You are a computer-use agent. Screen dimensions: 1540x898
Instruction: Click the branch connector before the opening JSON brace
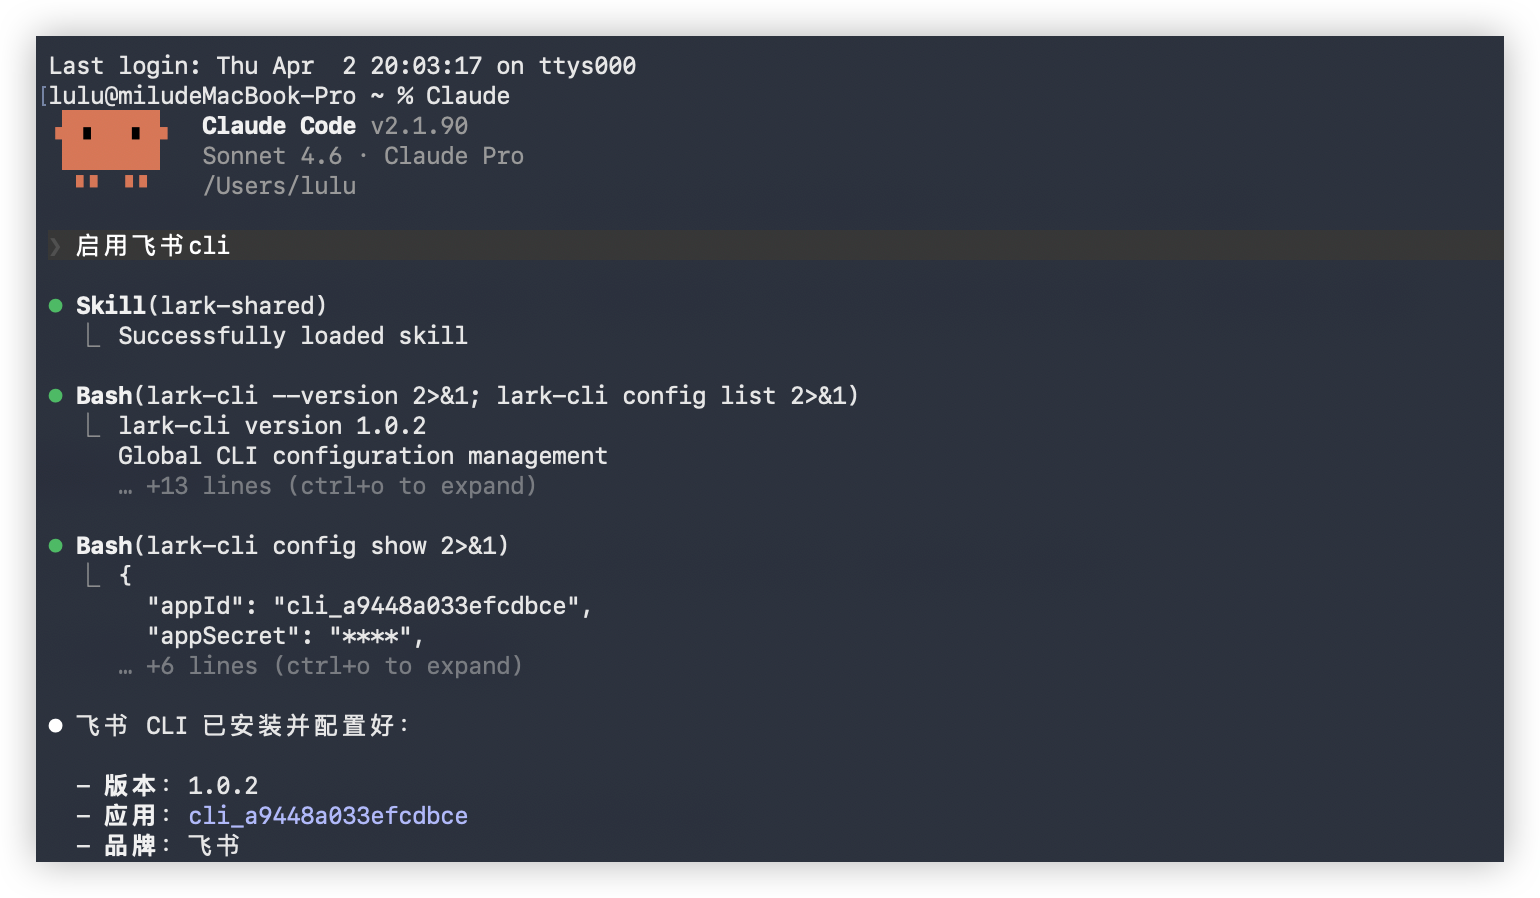93,576
